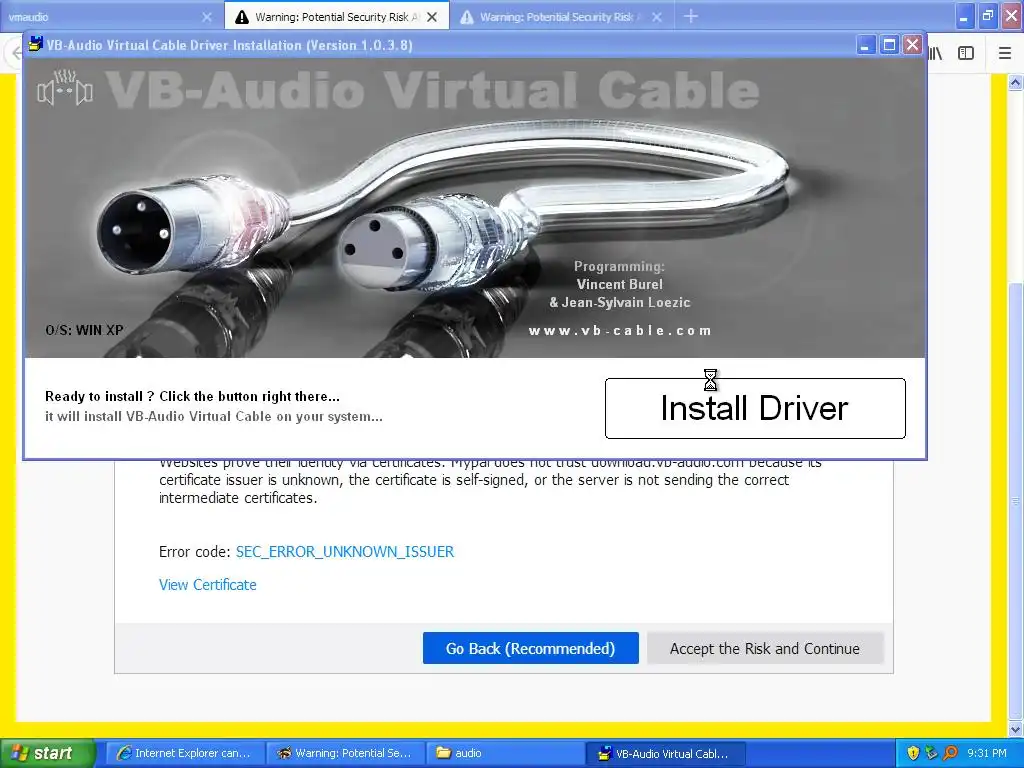
Task: Close the VB-Audio installer window
Action: [912, 44]
